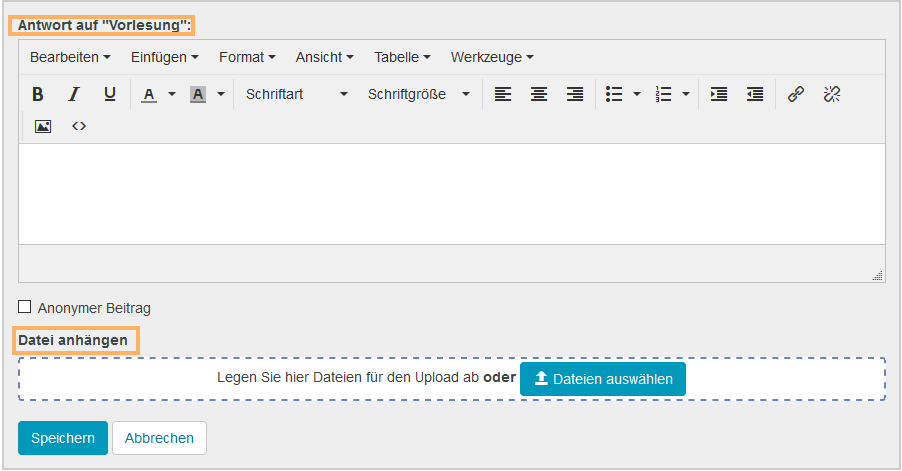Open the source code view
The image size is (902, 471).
point(79,126)
